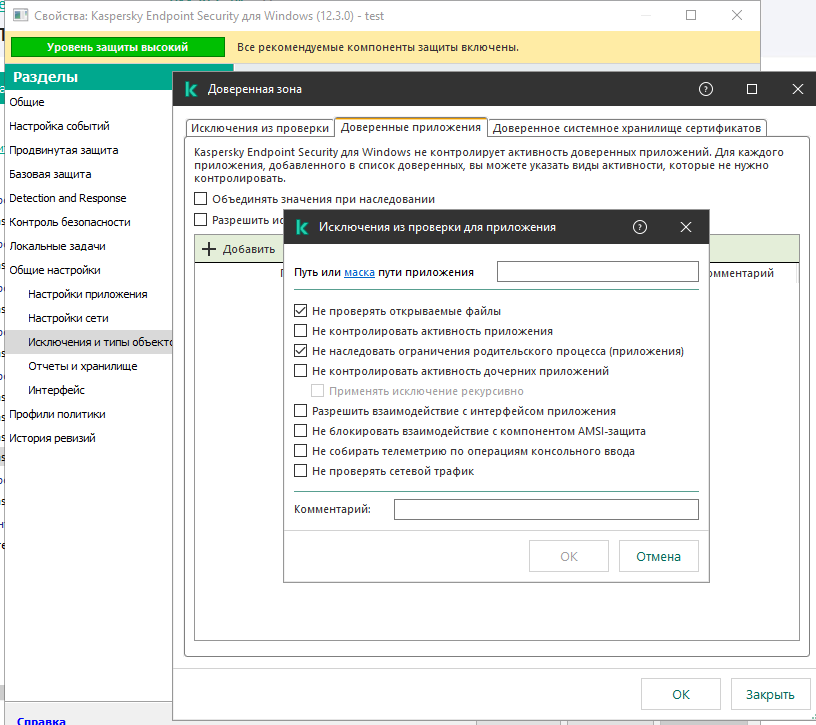Enable Не блокировать взаимодействие с компонентом AMSI-защита

click(x=301, y=431)
